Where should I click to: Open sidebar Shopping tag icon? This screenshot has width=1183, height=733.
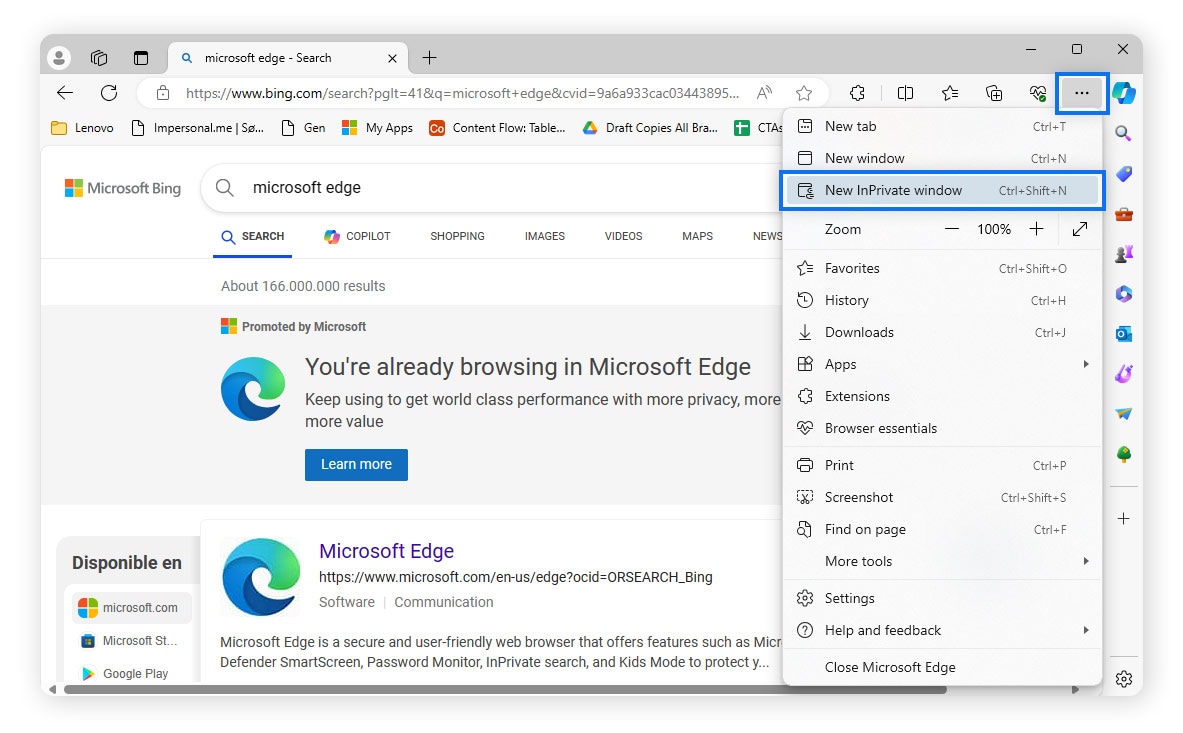tap(1123, 173)
